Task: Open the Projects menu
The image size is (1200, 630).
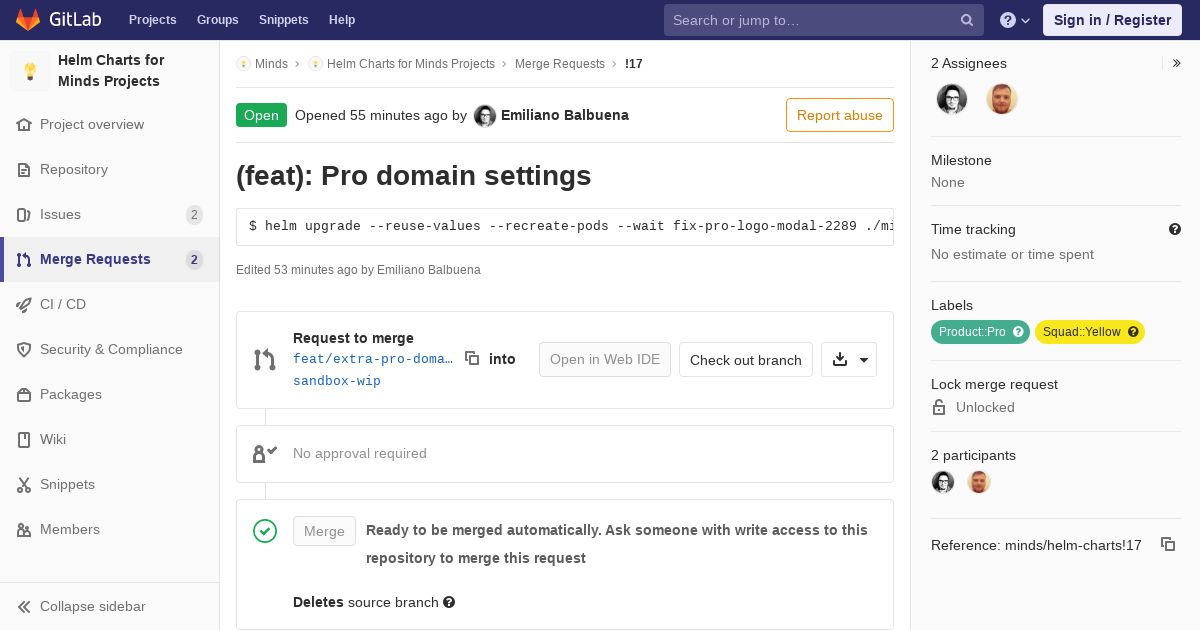Action: point(152,20)
